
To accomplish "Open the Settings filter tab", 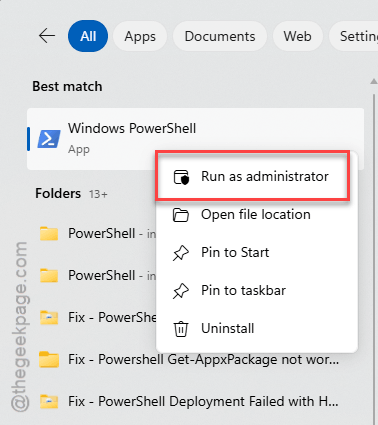I will pyautogui.click(x=354, y=36).
